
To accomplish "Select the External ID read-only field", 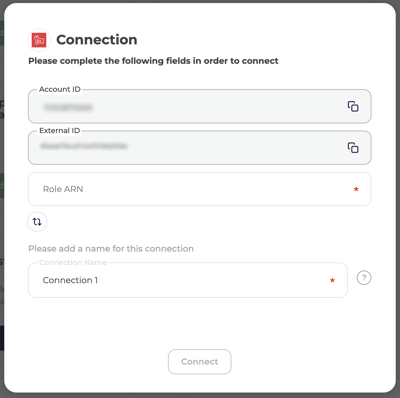I will (200, 147).
